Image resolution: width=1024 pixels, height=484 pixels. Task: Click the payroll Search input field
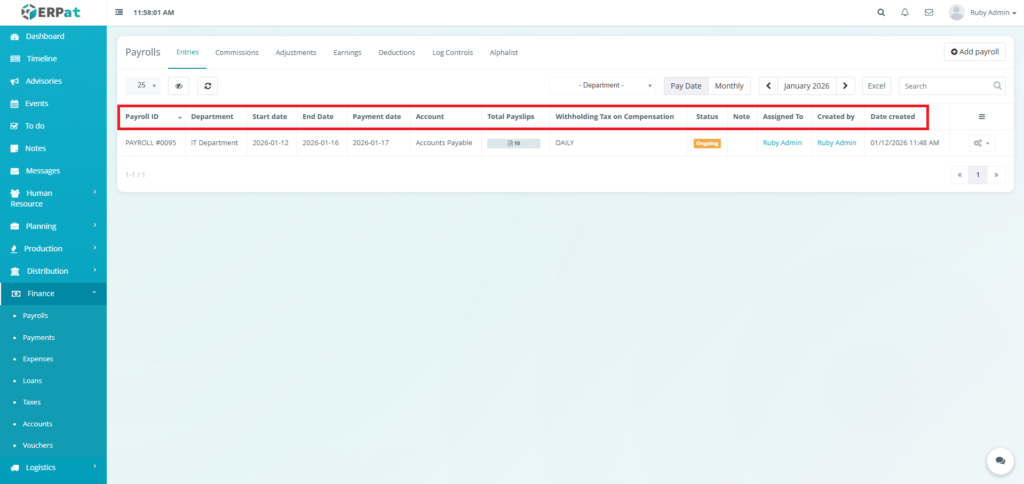[x=945, y=86]
